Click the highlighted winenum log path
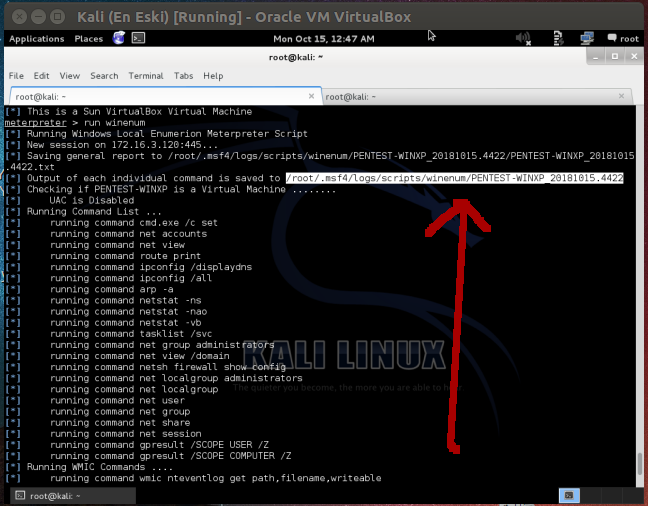Viewport: 648px width, 506px height. (455, 178)
